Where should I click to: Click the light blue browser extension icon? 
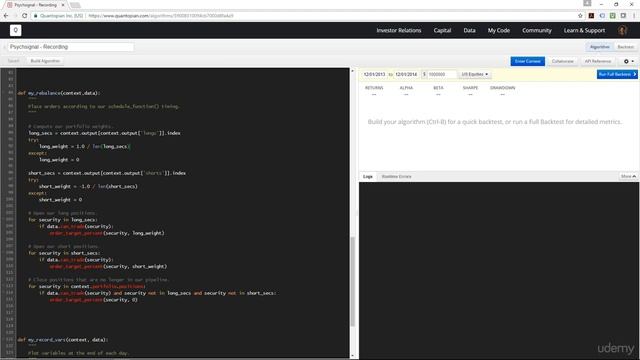tap(602, 16)
